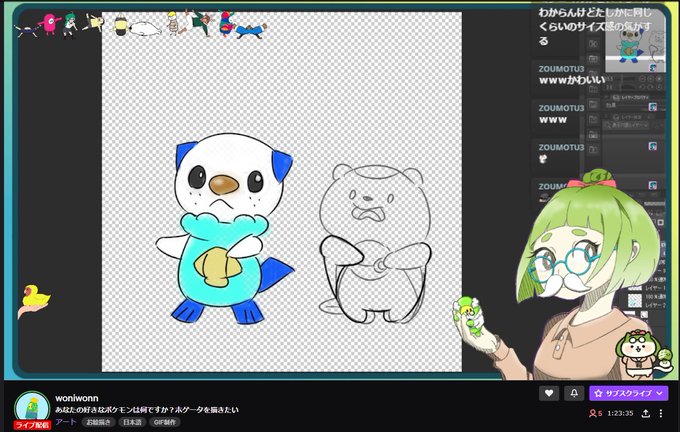
Task: Go to the woniwonn channel name link
Action: (x=77, y=398)
